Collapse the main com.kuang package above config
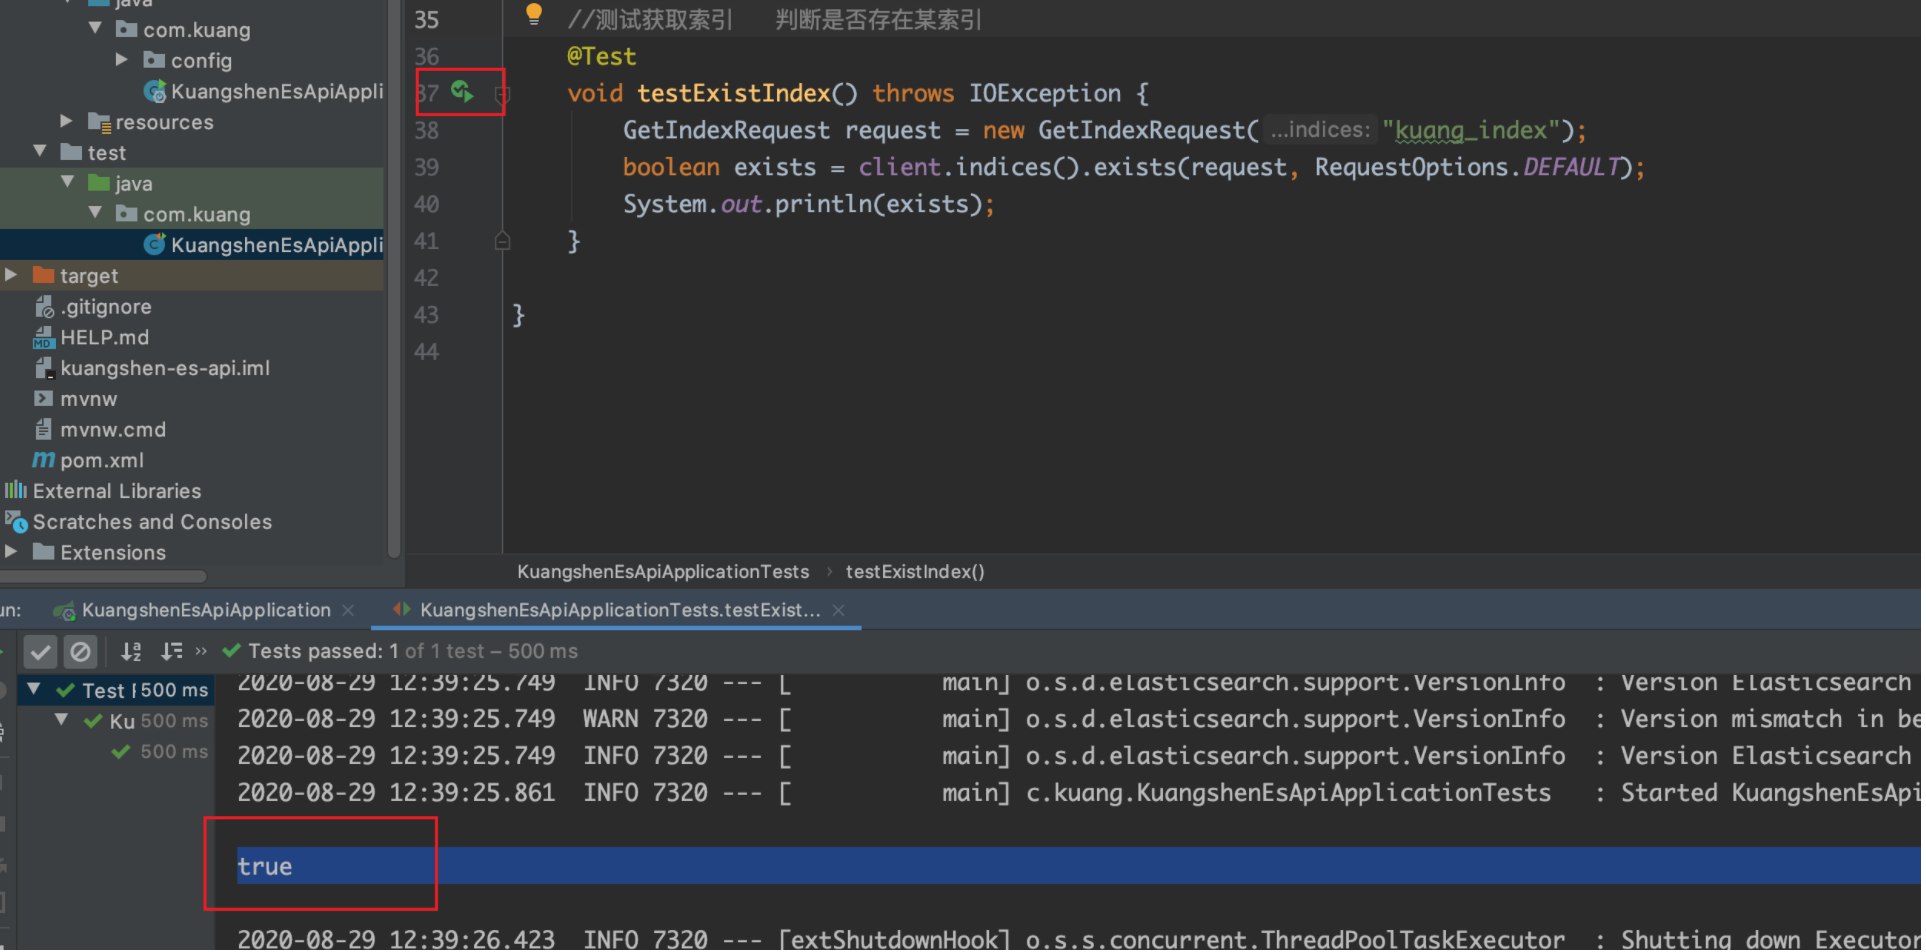This screenshot has height=952, width=1926. coord(95,28)
